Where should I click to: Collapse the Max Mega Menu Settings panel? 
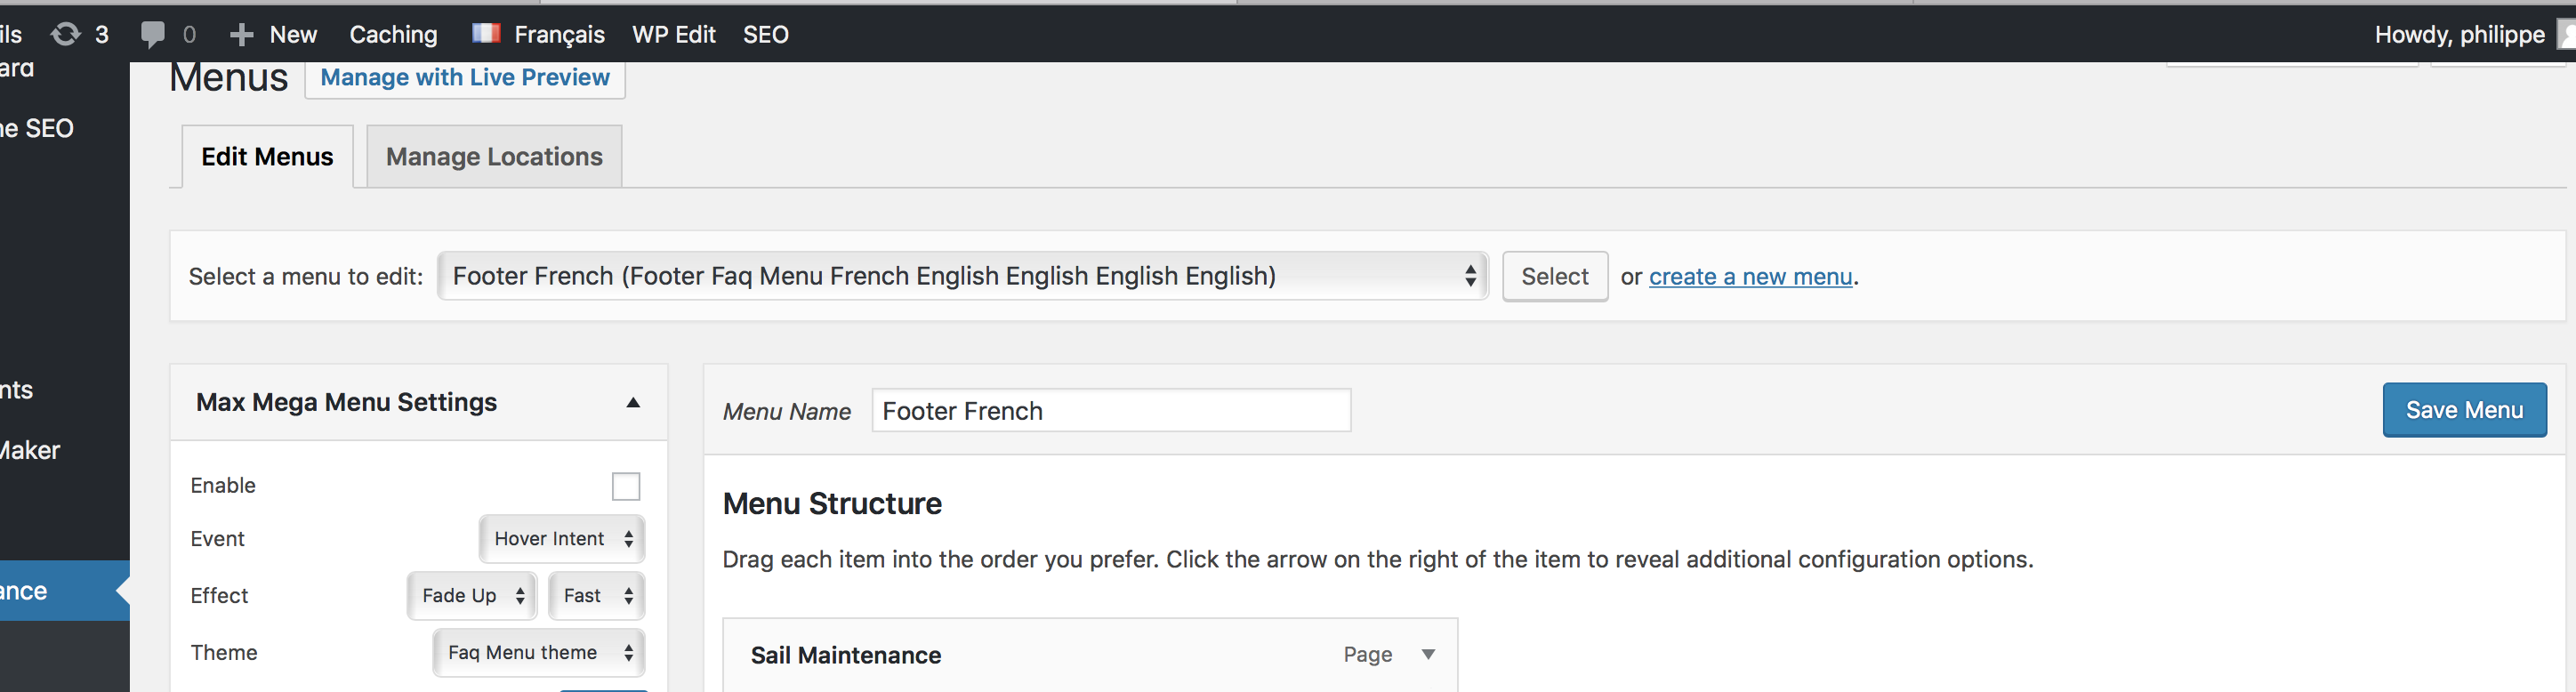coord(633,402)
